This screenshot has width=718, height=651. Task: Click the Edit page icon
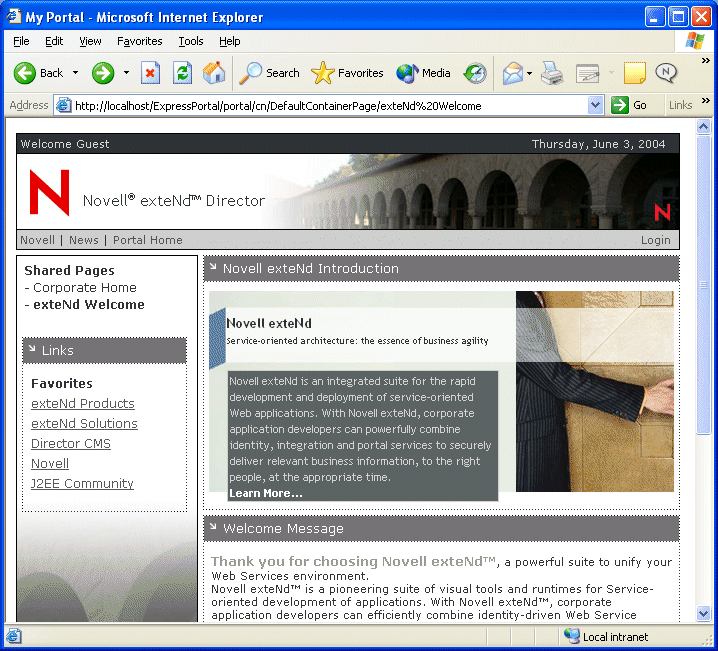click(587, 73)
